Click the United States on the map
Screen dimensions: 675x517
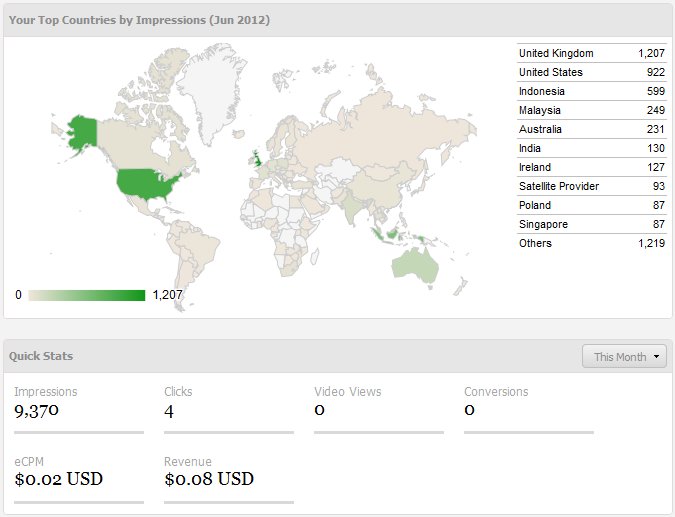point(146,184)
